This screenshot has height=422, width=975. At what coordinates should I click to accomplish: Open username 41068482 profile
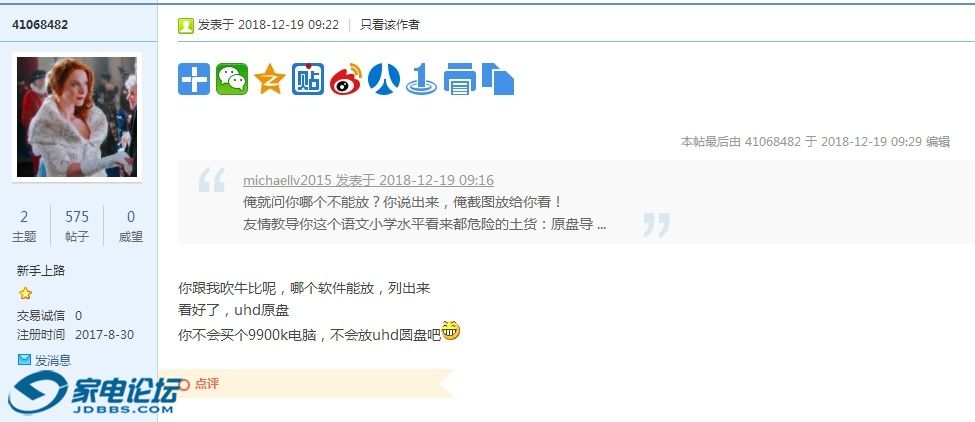click(40, 25)
